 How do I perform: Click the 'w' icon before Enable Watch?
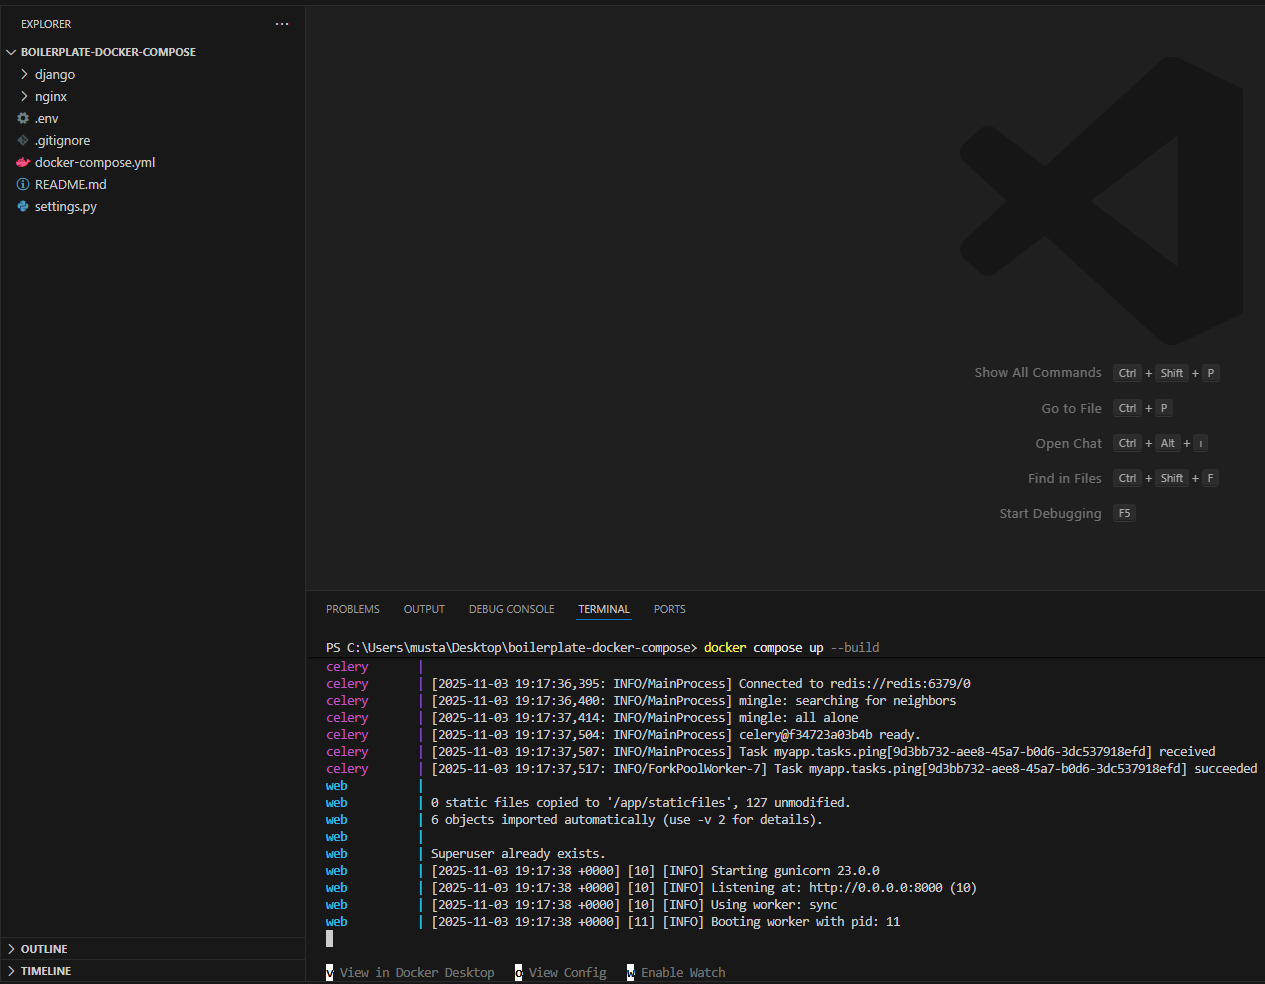point(631,972)
